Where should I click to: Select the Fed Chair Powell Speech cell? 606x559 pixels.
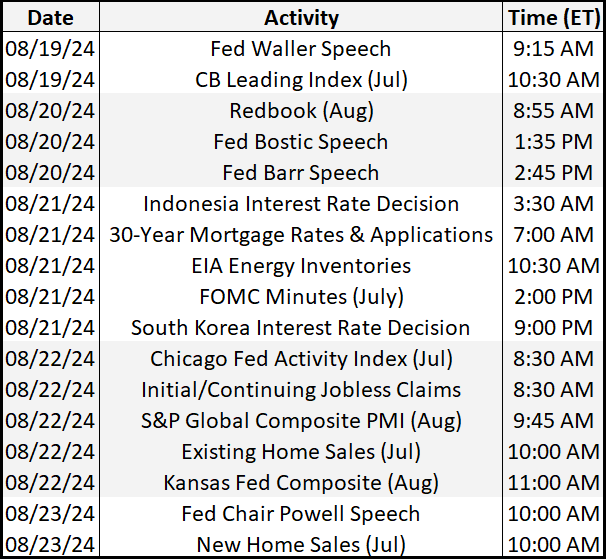[301, 513]
